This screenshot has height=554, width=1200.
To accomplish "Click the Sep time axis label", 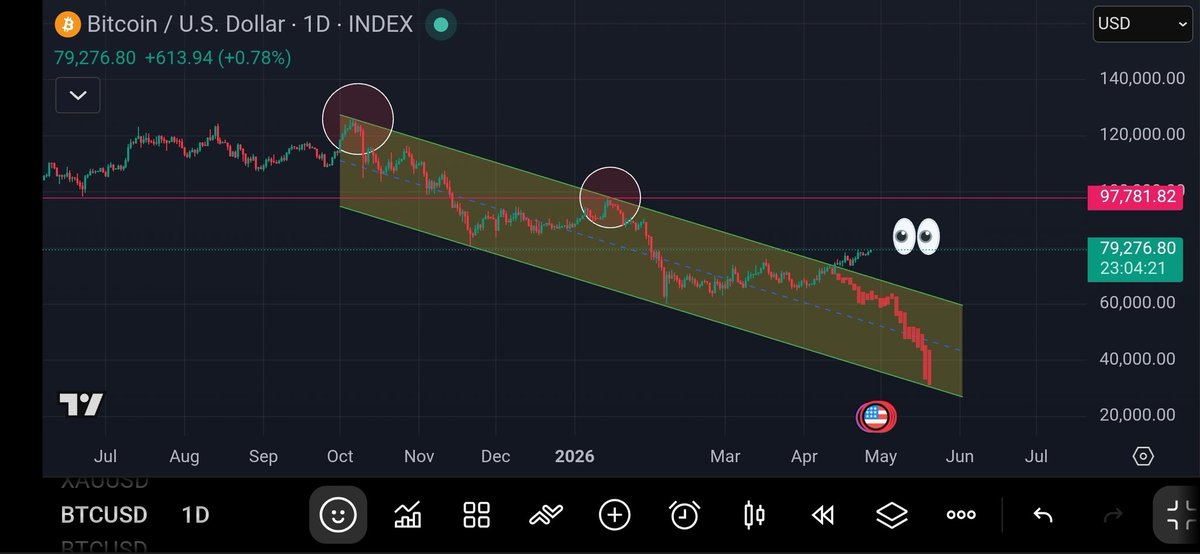I will pos(263,456).
